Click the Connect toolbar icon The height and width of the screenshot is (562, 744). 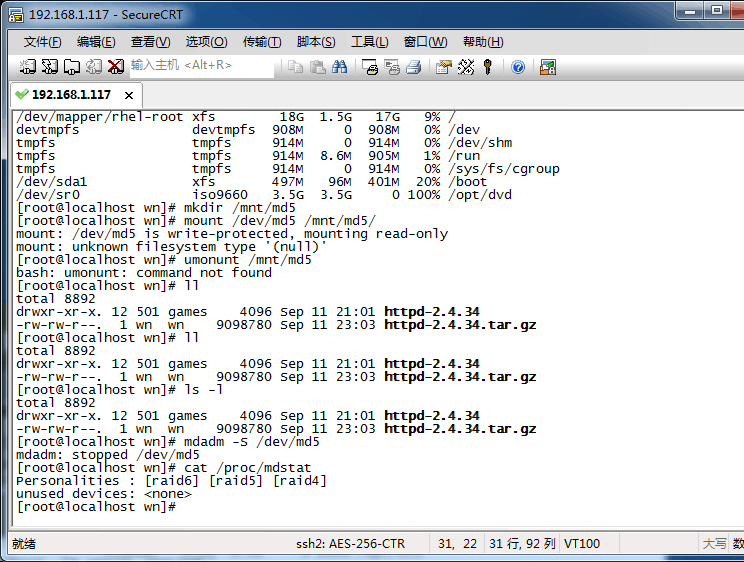click(28, 67)
